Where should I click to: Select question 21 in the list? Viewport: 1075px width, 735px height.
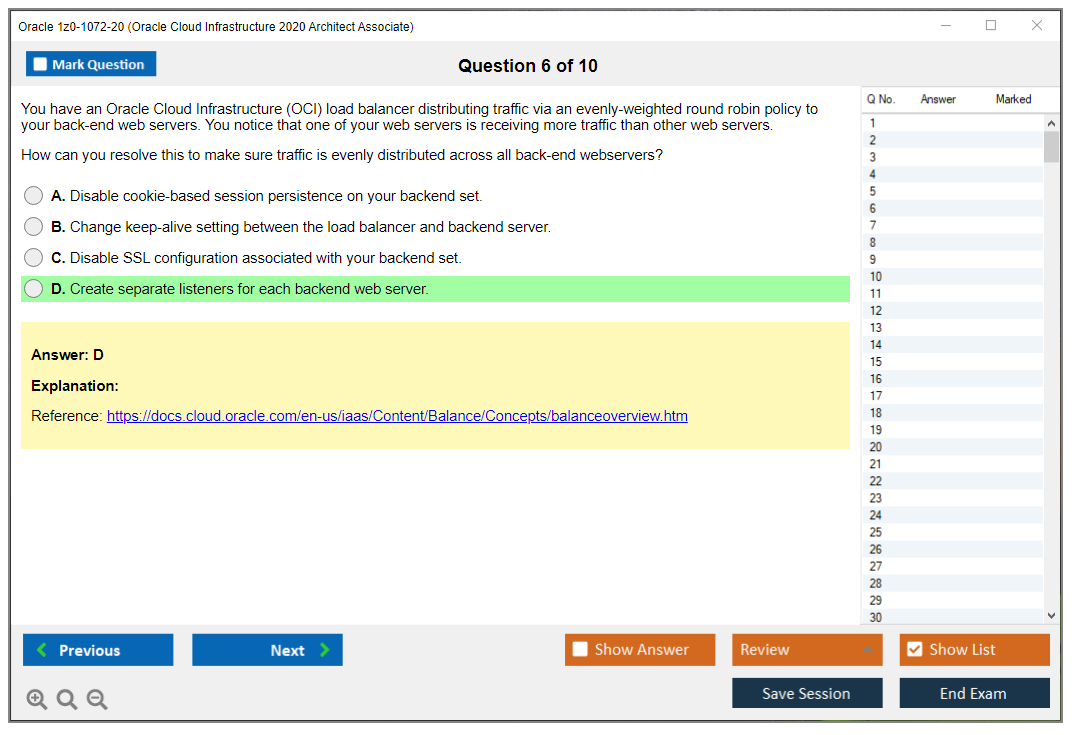pyautogui.click(x=952, y=464)
